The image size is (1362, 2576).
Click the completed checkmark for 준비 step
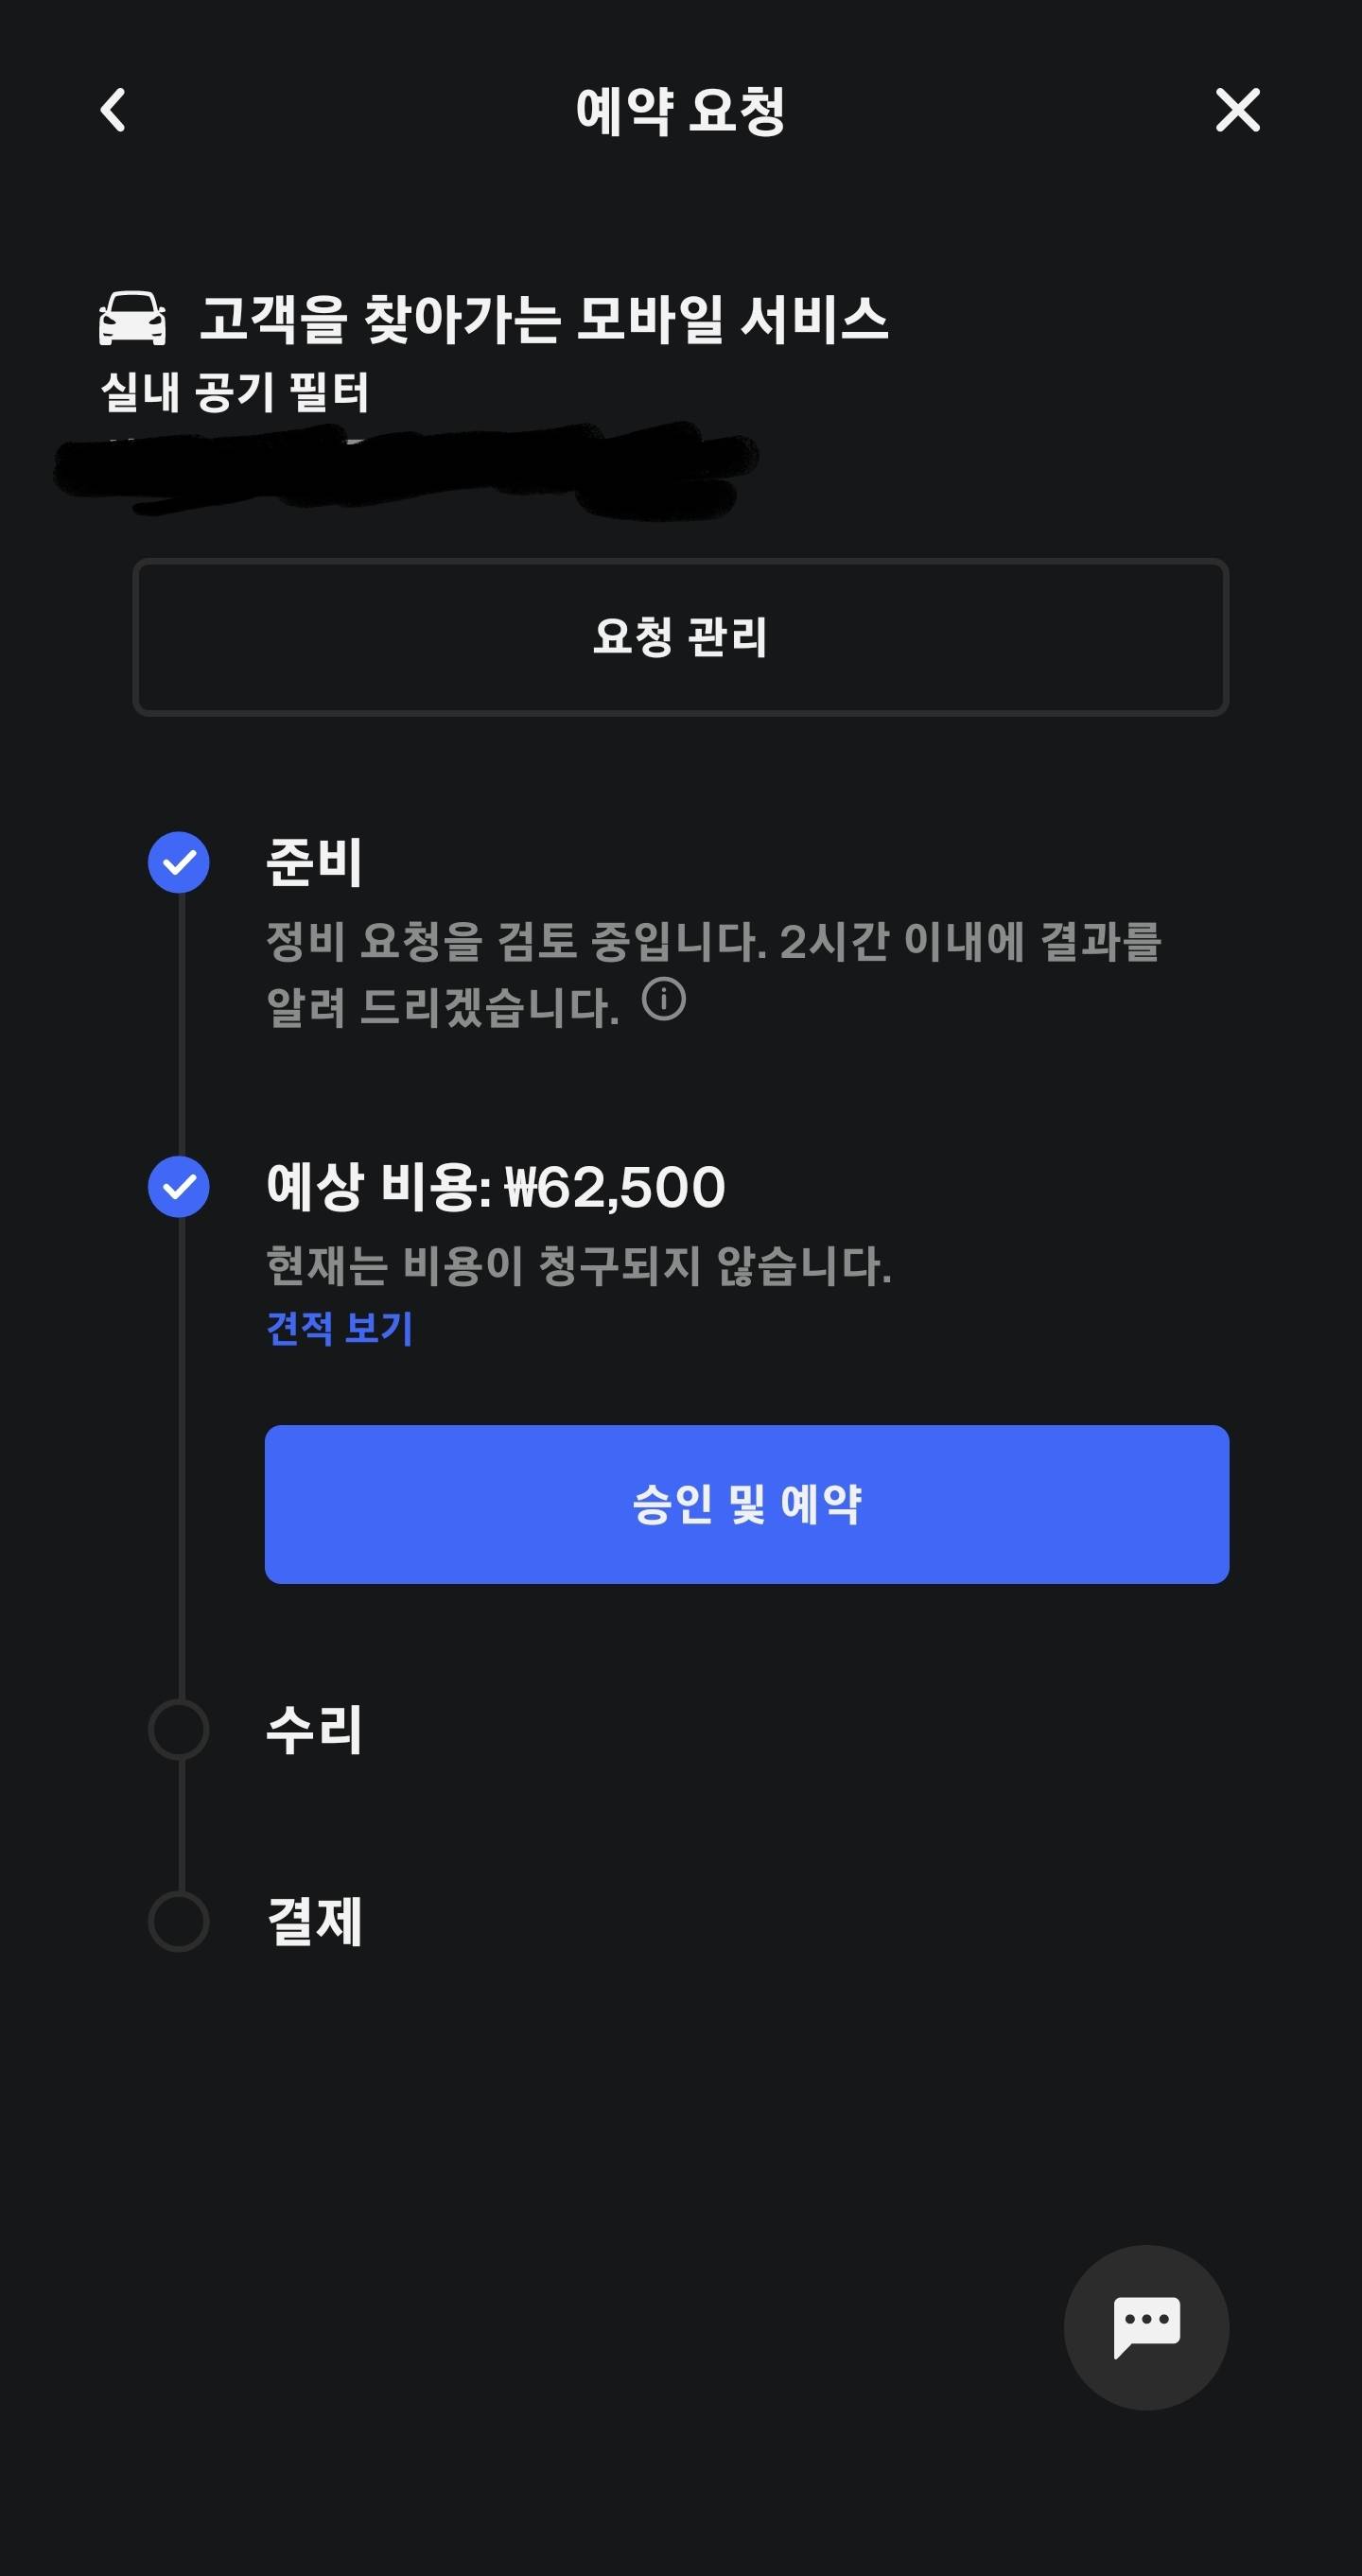click(179, 862)
